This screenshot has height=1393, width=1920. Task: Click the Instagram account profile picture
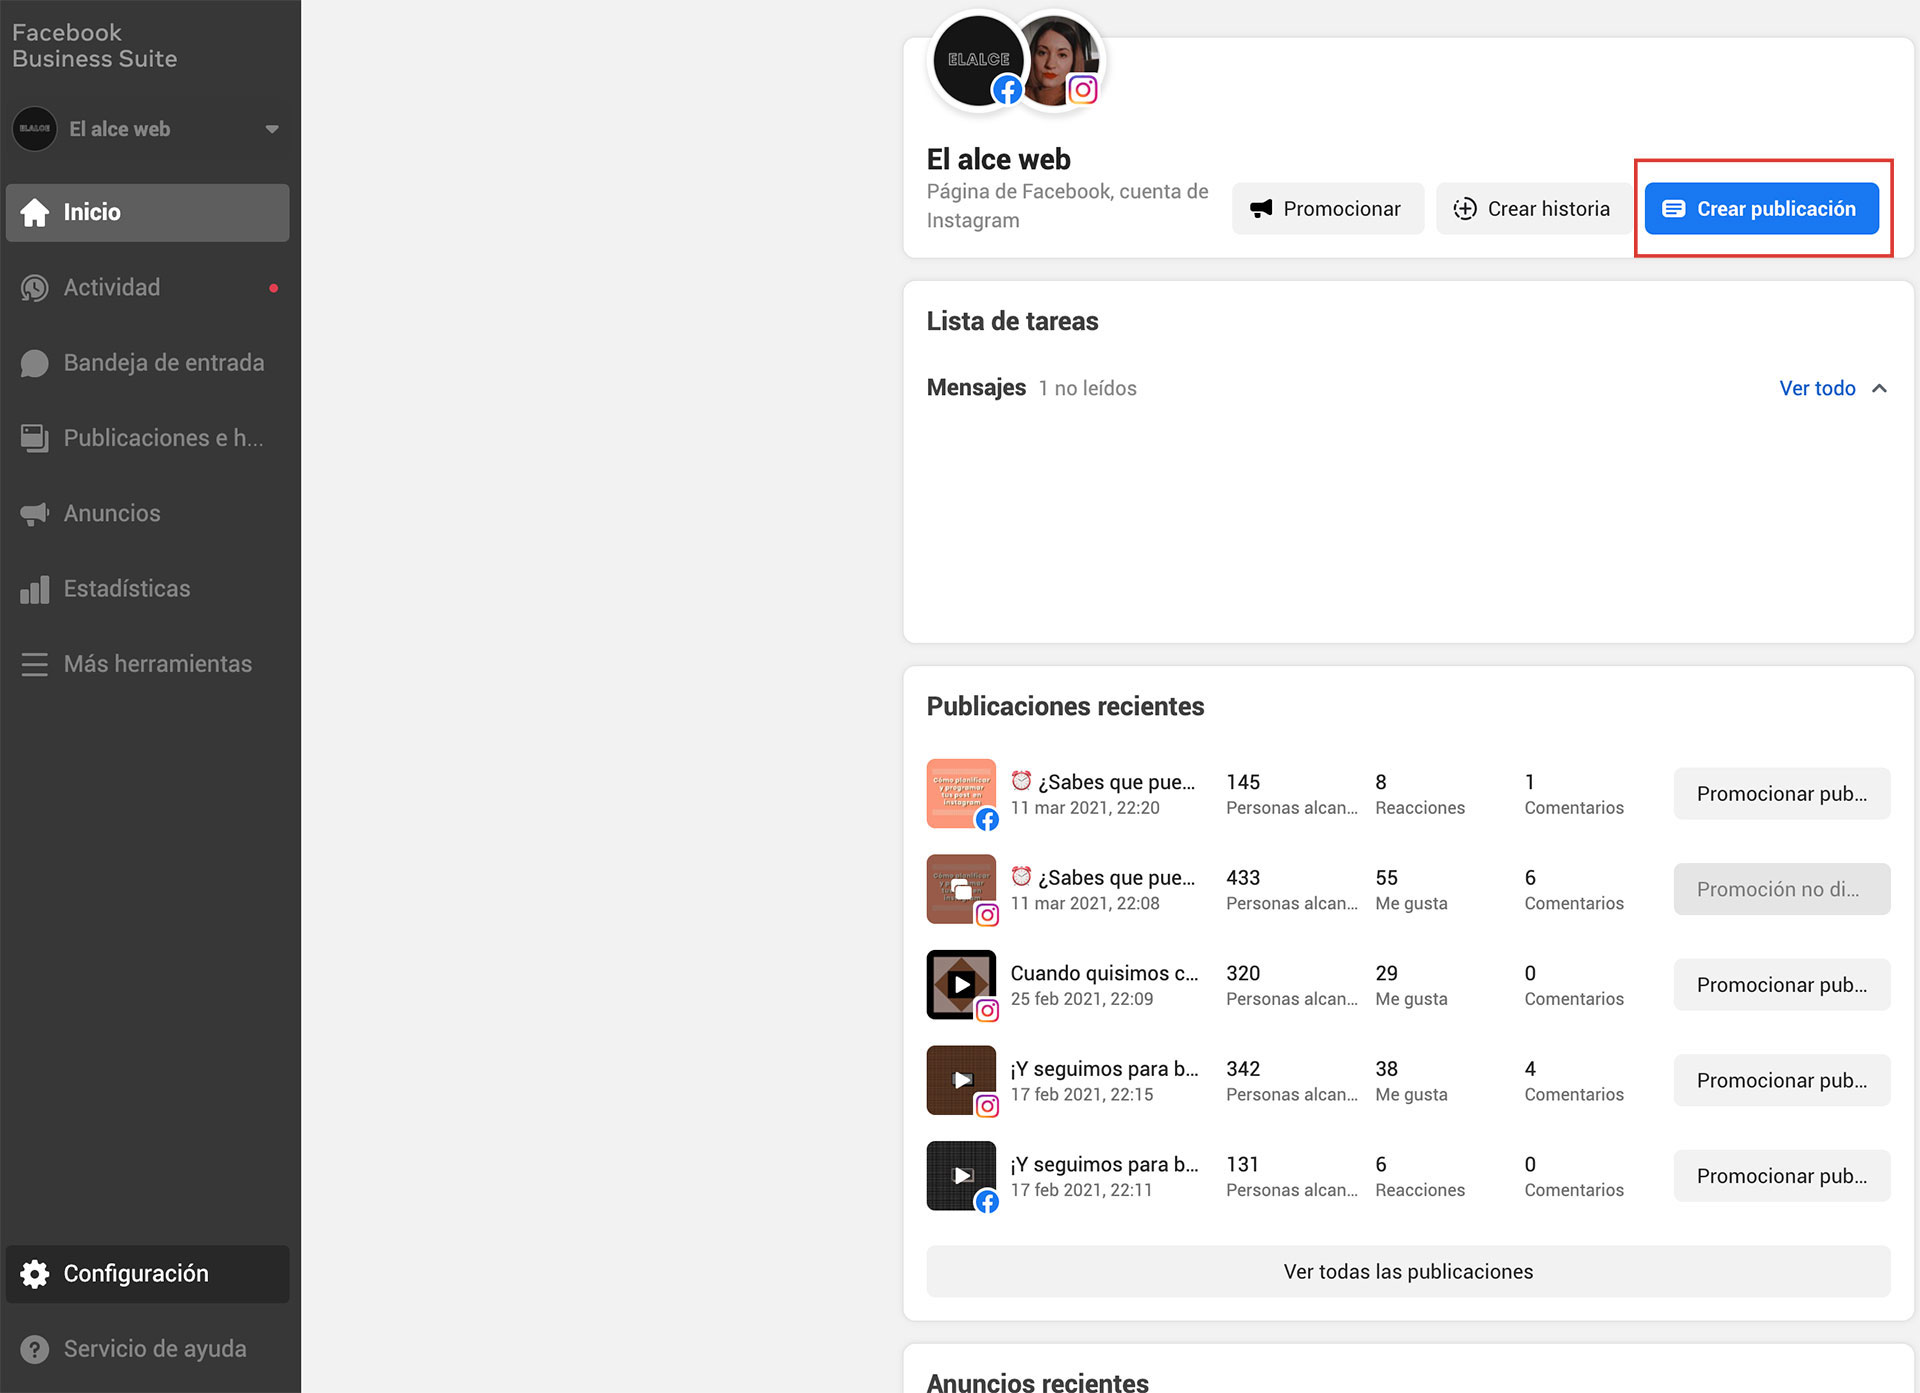[1060, 60]
